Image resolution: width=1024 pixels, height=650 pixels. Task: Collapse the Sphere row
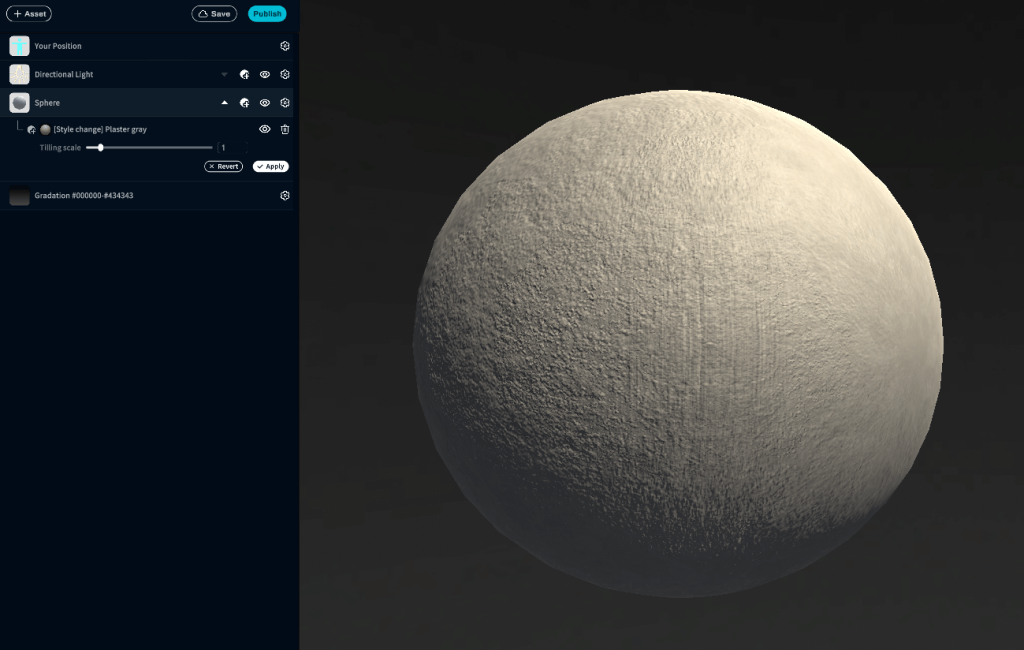224,103
